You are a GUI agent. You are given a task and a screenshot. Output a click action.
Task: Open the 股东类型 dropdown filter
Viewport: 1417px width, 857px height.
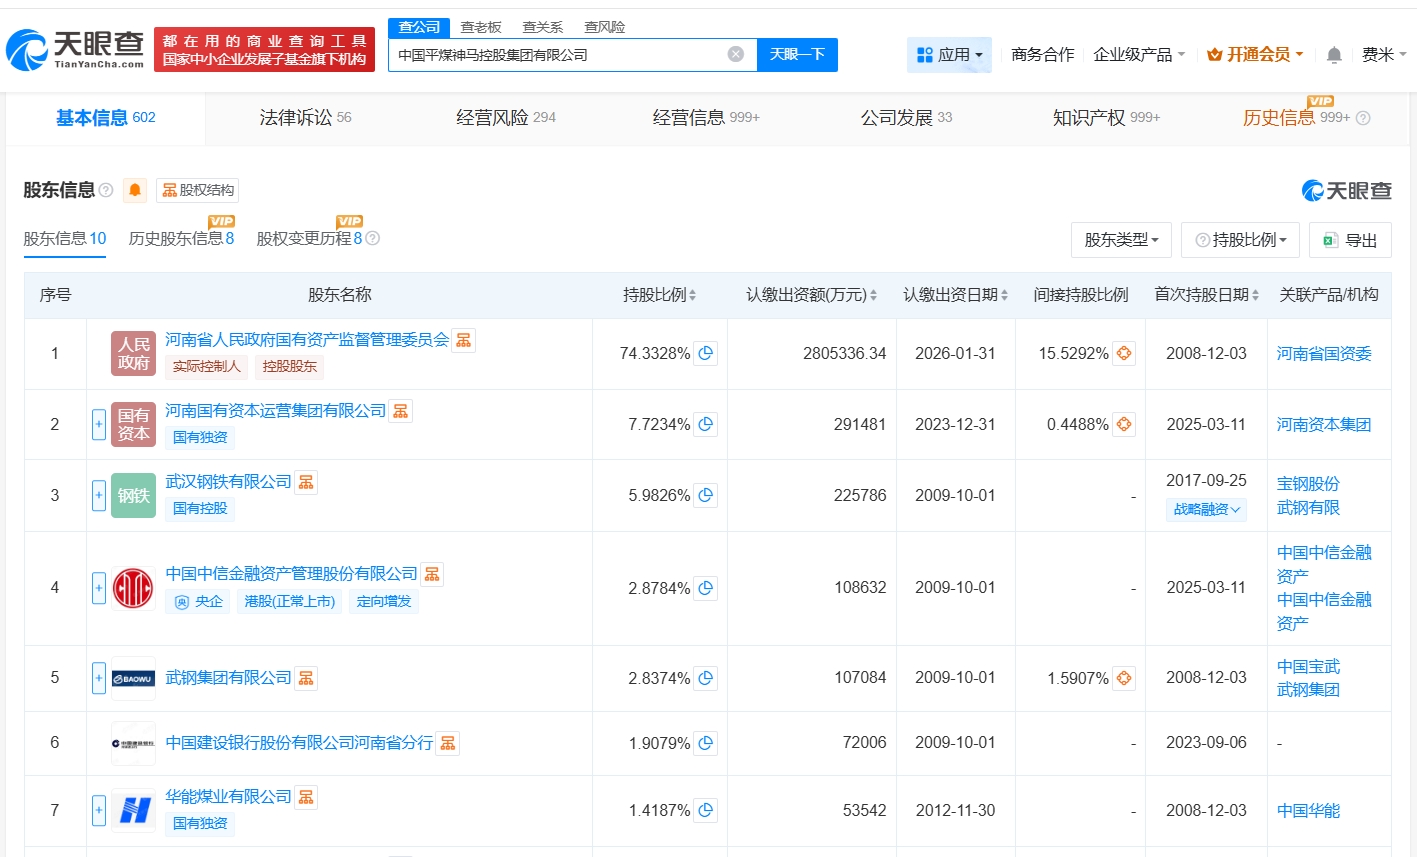coord(1120,240)
